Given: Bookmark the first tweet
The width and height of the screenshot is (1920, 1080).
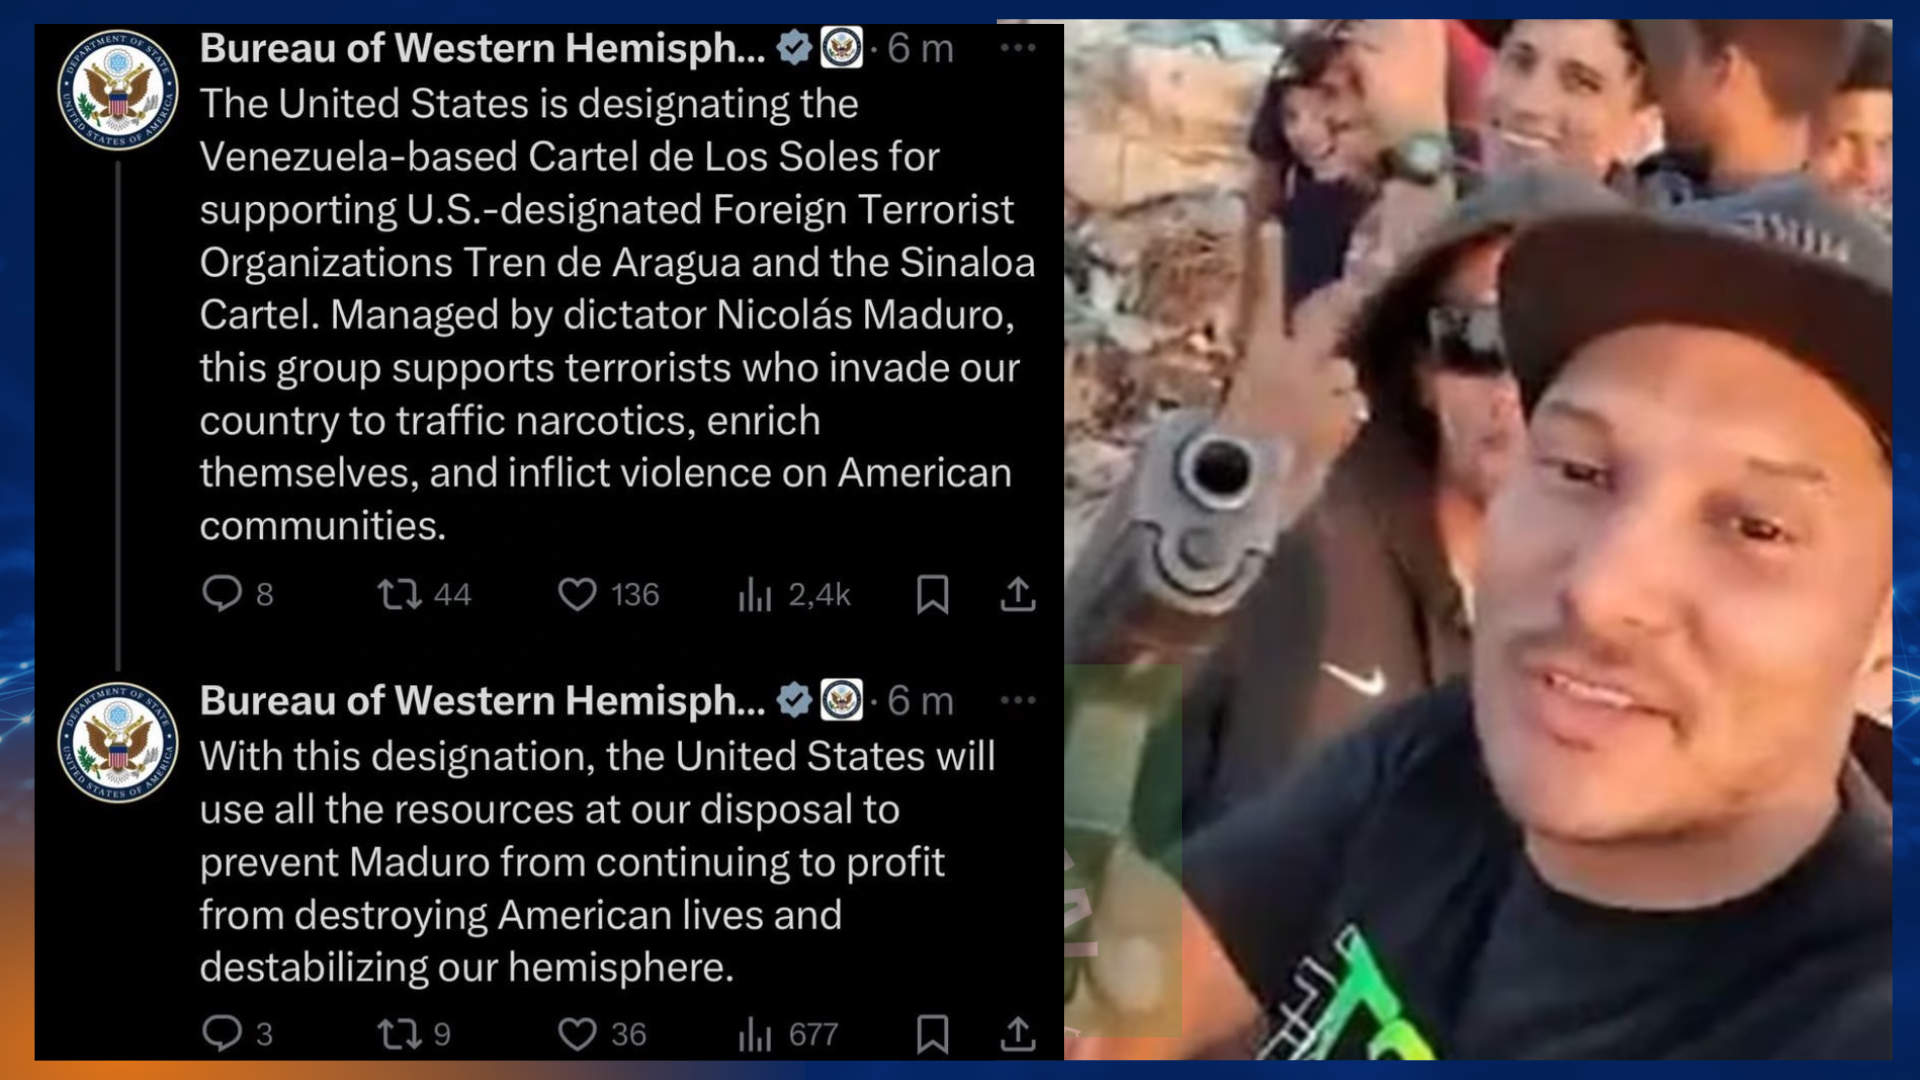Looking at the screenshot, I should point(932,594).
